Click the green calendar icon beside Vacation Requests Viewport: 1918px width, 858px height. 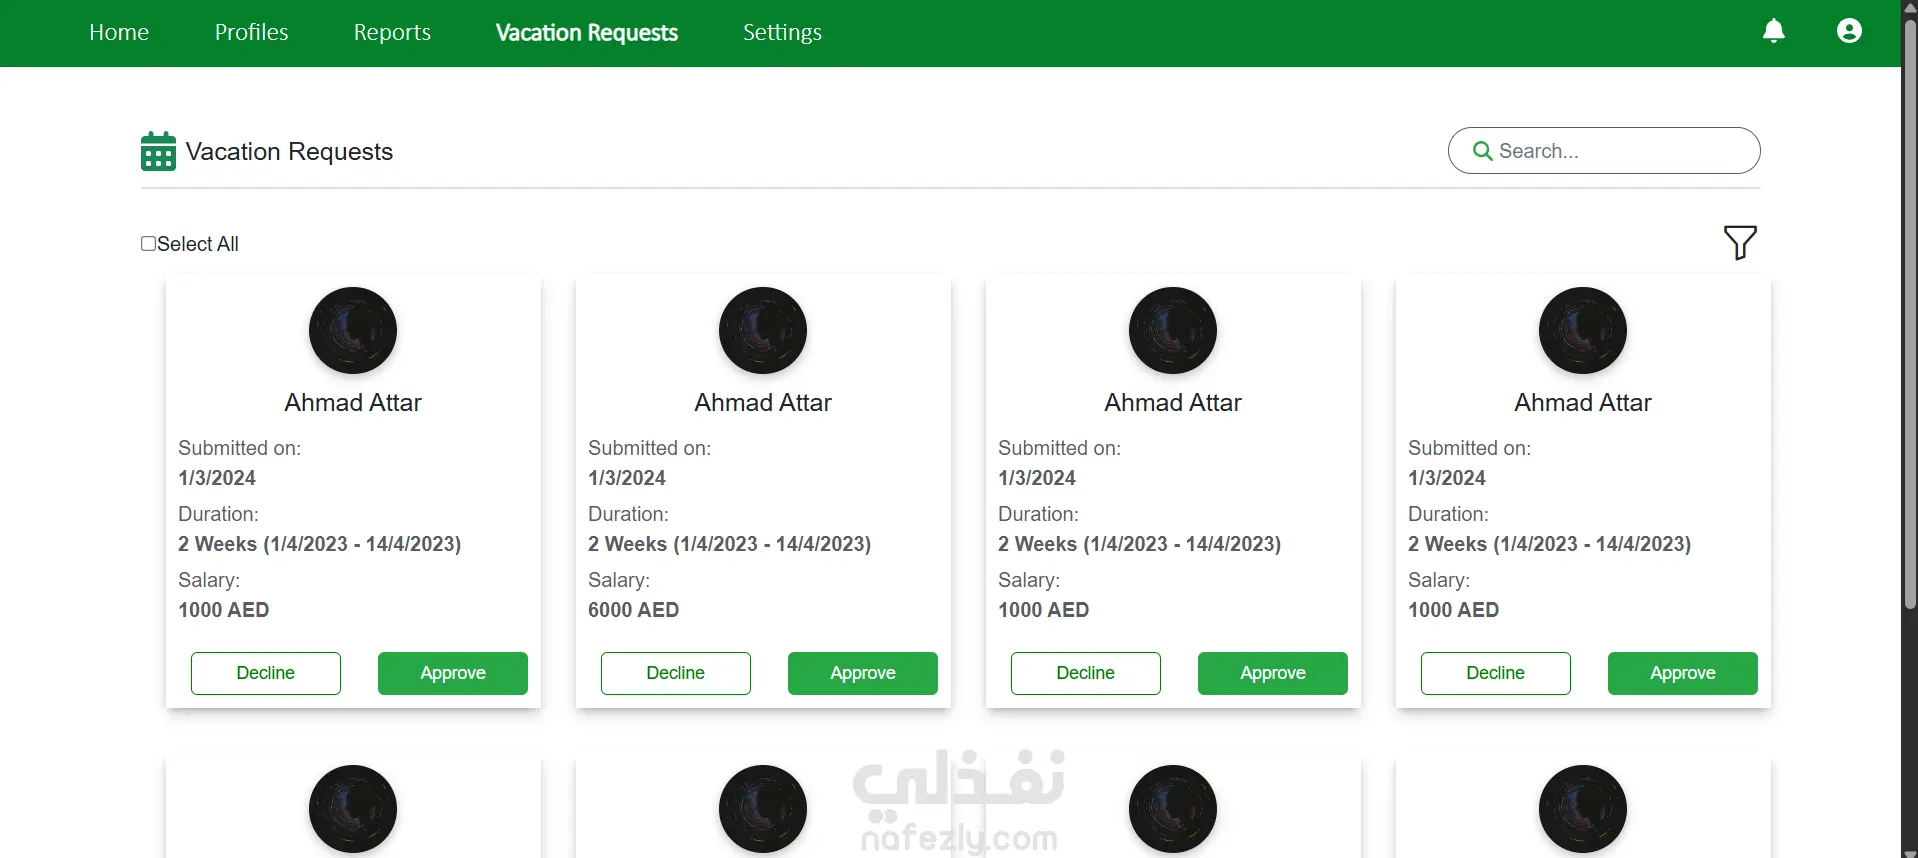pos(158,151)
